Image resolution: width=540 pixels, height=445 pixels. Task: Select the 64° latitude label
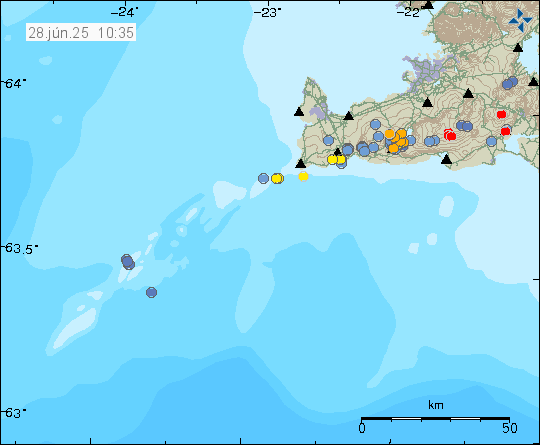15,84
